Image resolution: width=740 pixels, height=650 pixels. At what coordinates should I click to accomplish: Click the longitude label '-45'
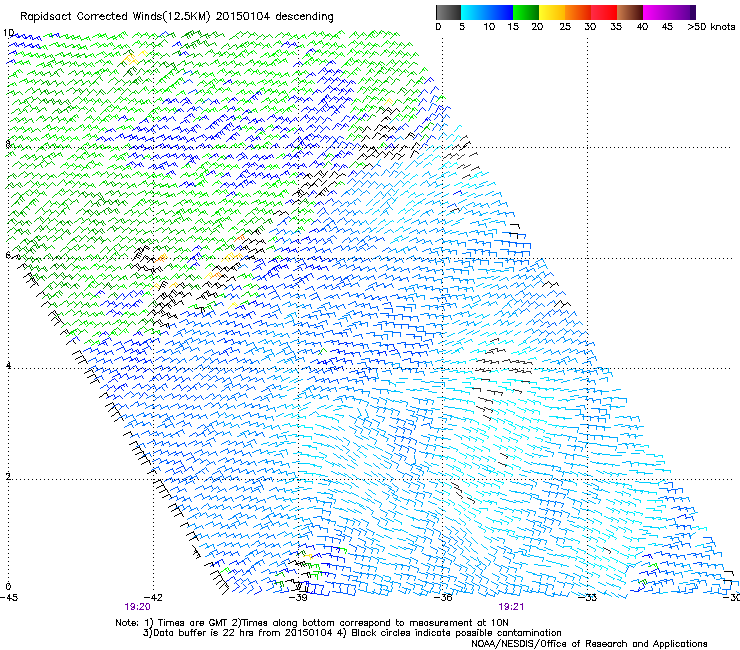(9, 598)
